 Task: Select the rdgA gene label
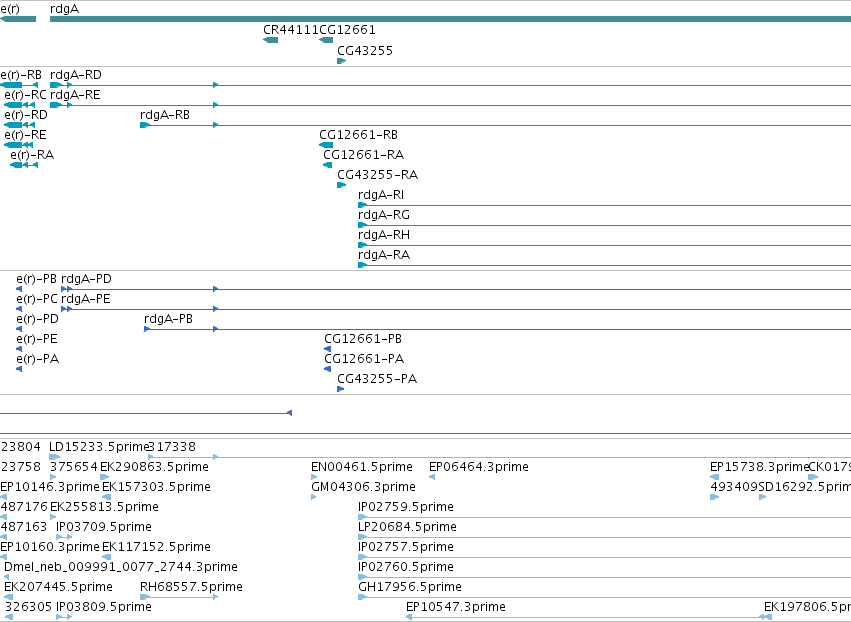(x=64, y=9)
